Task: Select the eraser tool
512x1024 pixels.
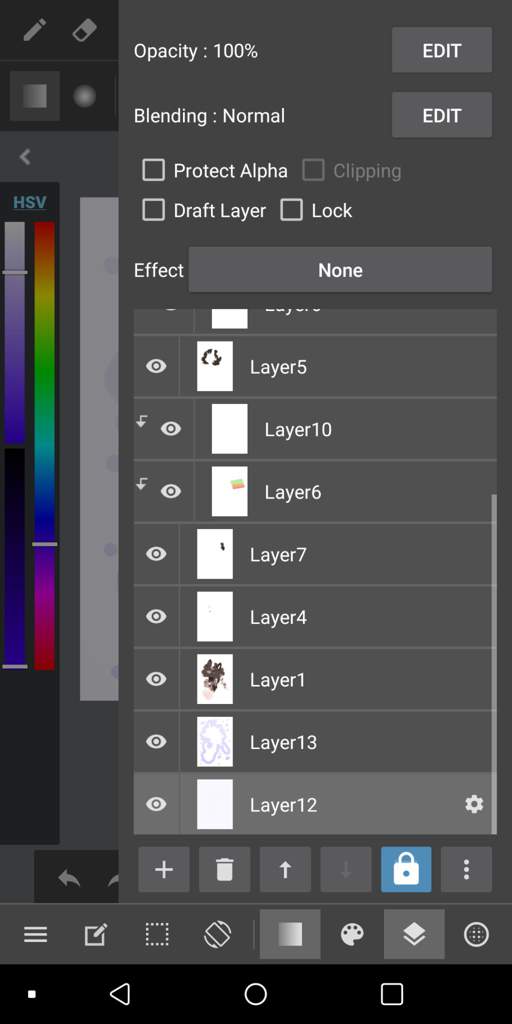Action: pyautogui.click(x=84, y=30)
